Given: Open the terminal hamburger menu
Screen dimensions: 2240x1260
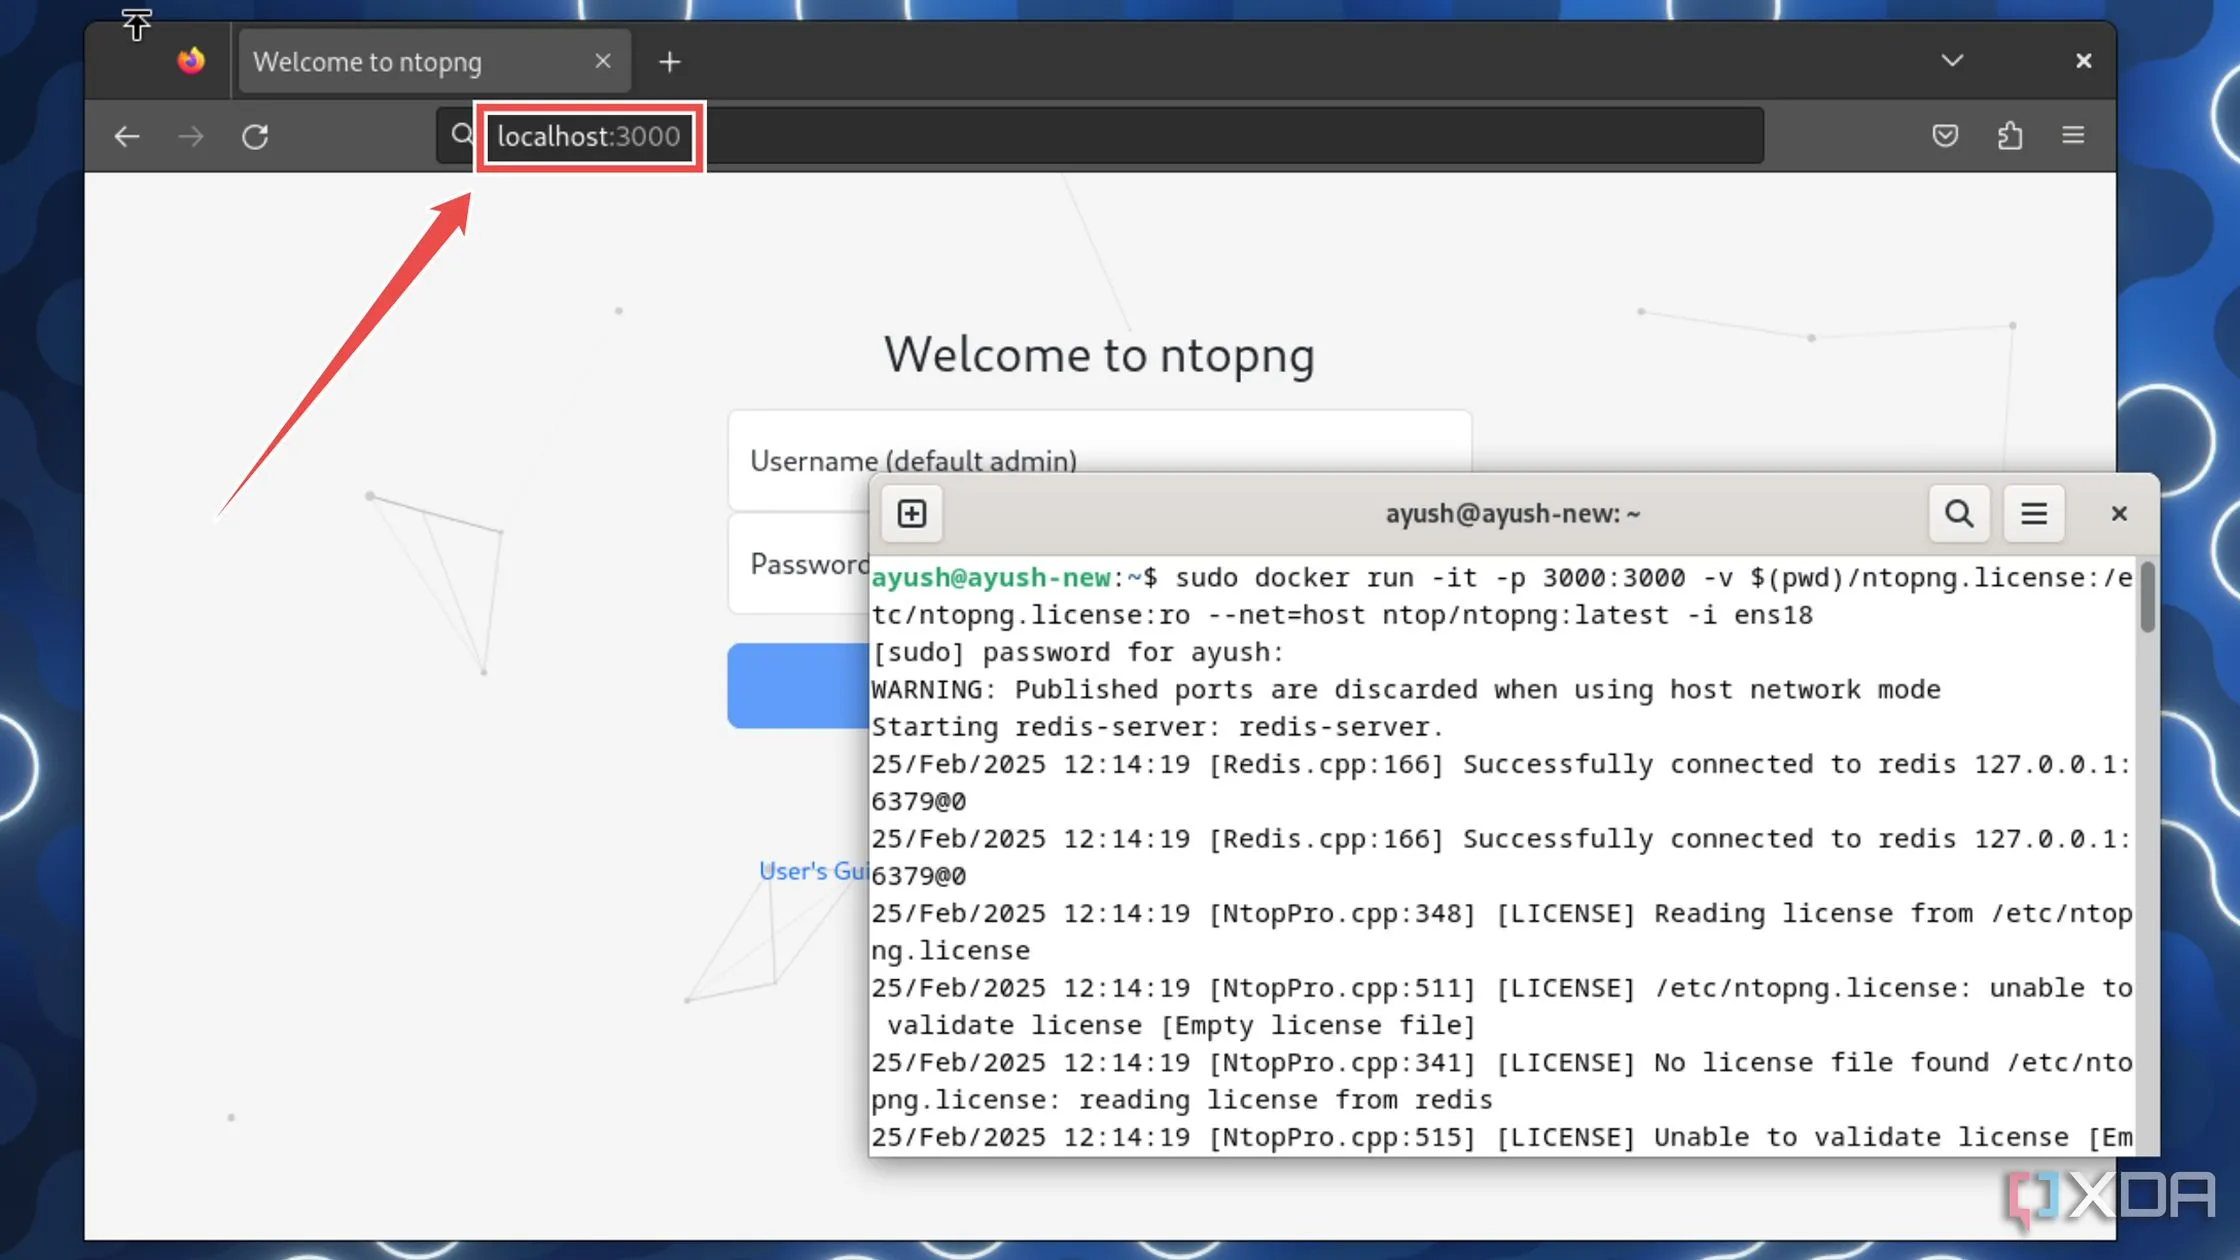Looking at the screenshot, I should (x=2033, y=514).
